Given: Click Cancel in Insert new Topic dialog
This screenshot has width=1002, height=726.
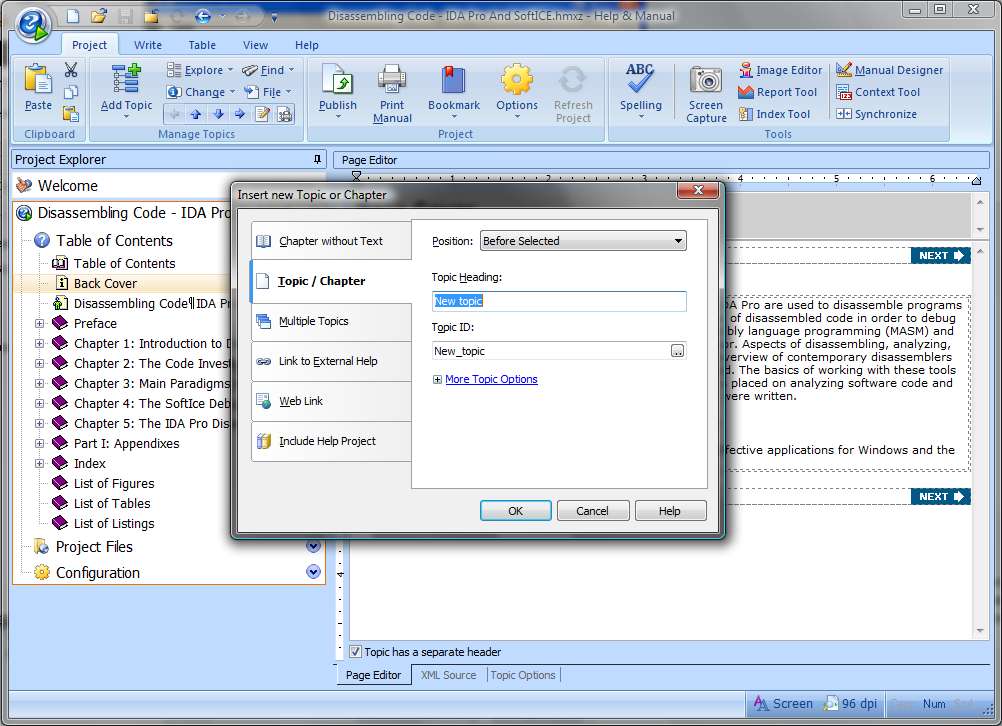Looking at the screenshot, I should pyautogui.click(x=592, y=511).
